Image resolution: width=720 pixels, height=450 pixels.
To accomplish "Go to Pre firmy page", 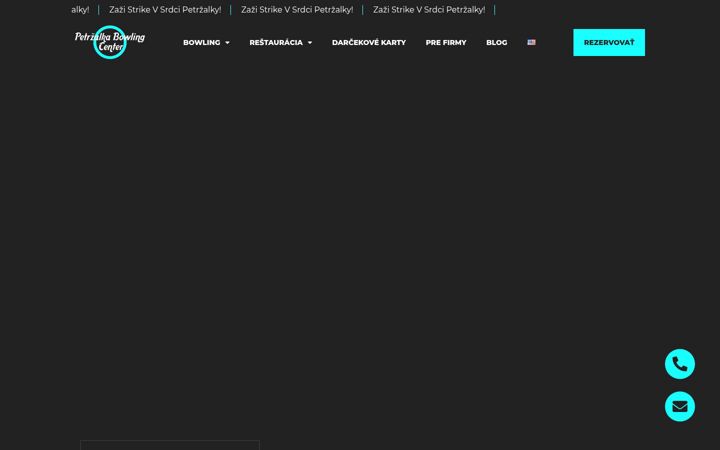I will tap(446, 42).
